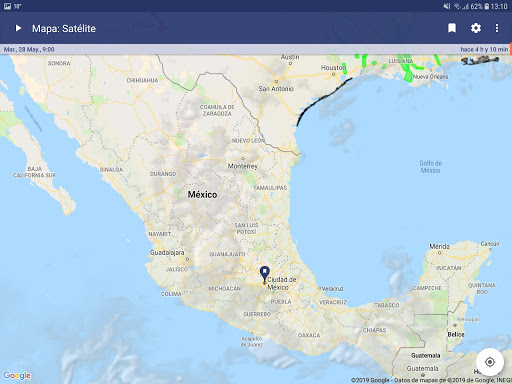The image size is (512, 384).
Task: Click the 'JALISCO' state label
Action: tap(177, 269)
